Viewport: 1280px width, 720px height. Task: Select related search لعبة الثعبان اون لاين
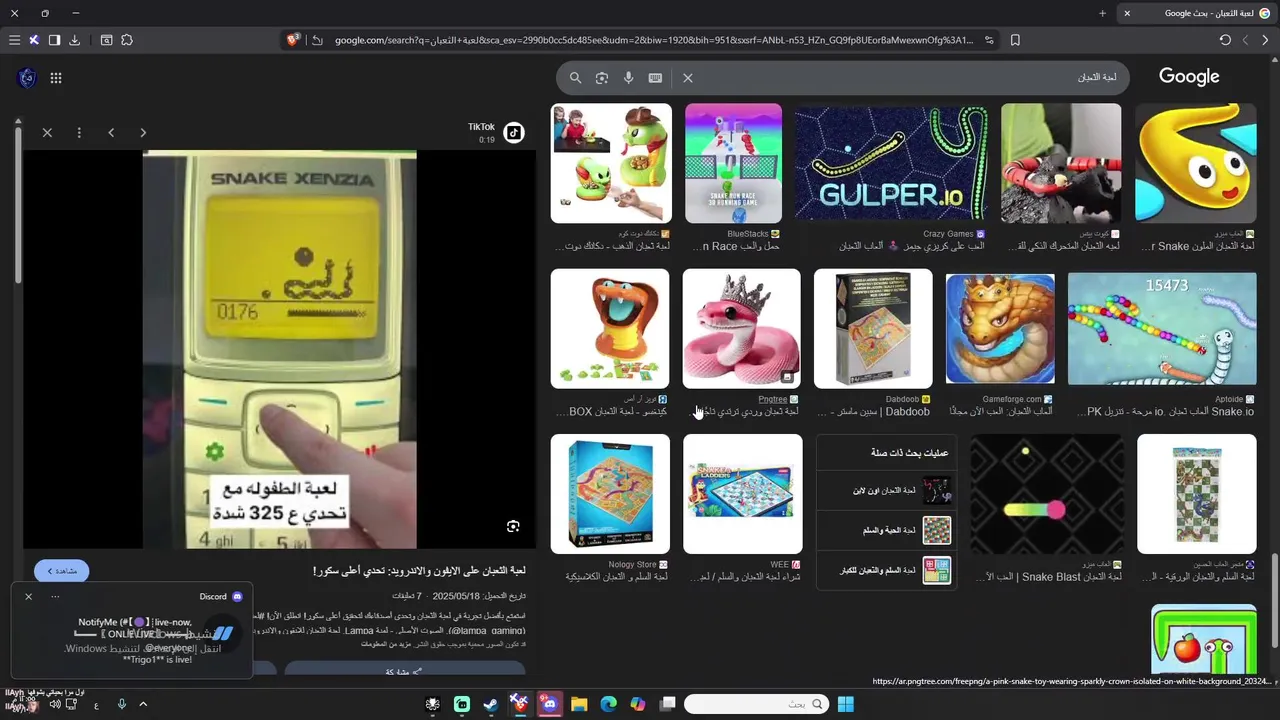[885, 490]
